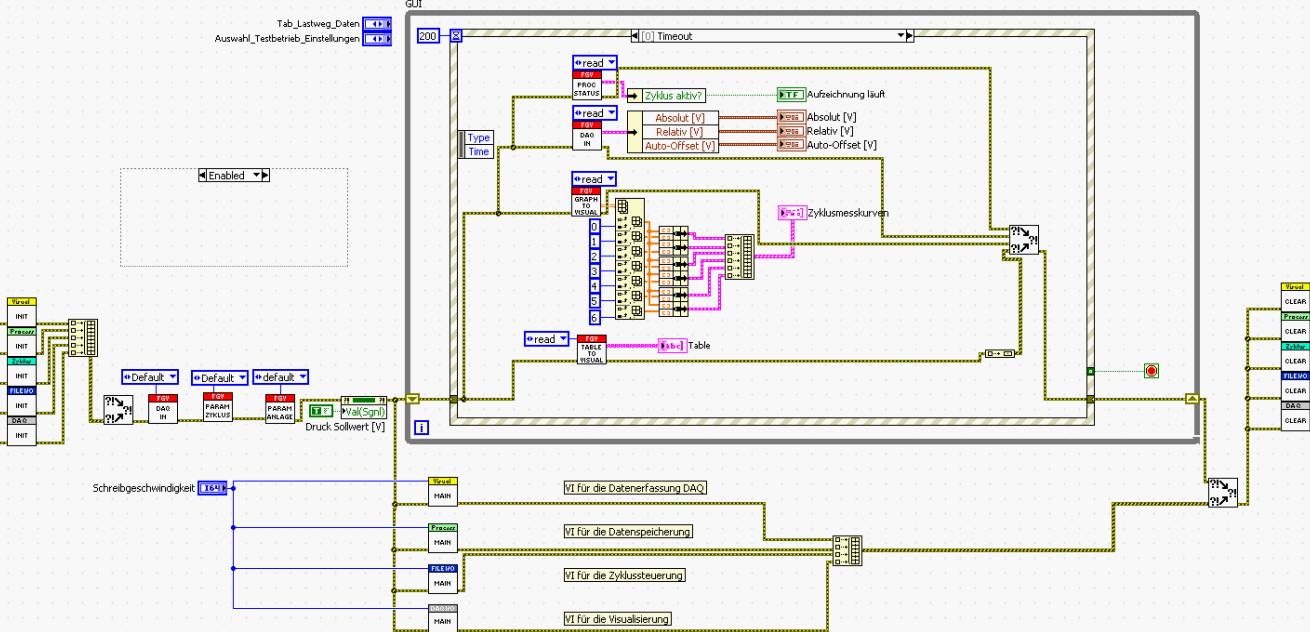
Task: Select the 200 timeout constant
Action: [428, 36]
